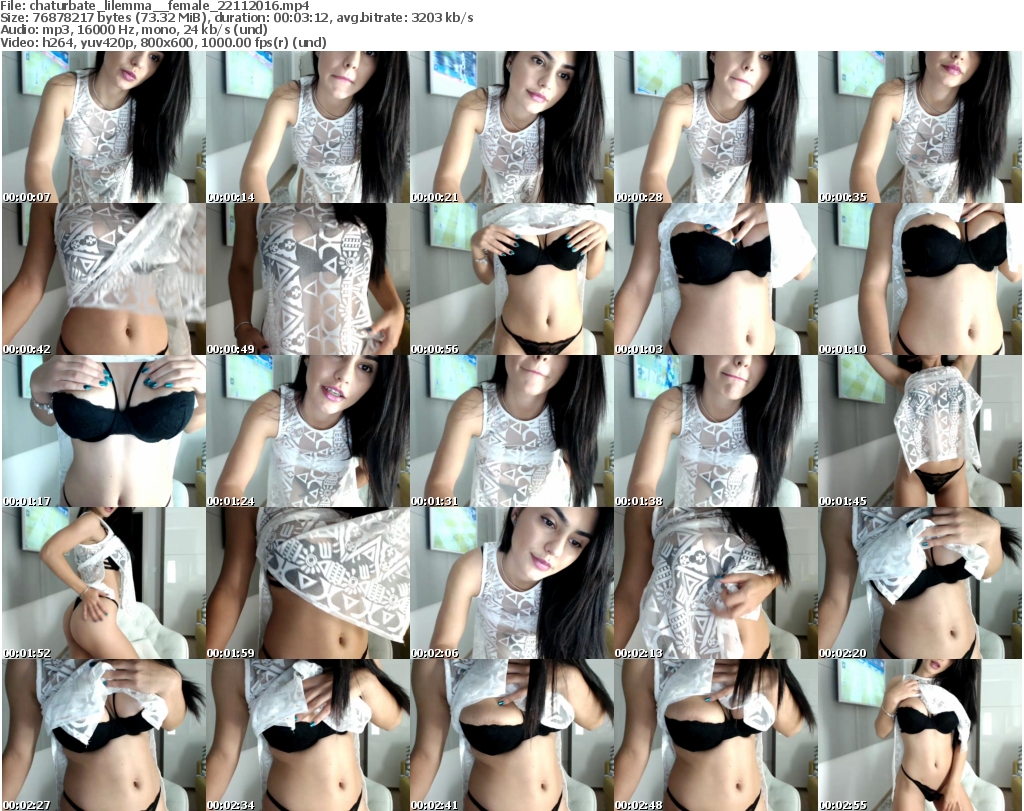Click the thumbnail at timestamp 00:00:07
The height and width of the screenshot is (811, 1024).
click(x=103, y=127)
